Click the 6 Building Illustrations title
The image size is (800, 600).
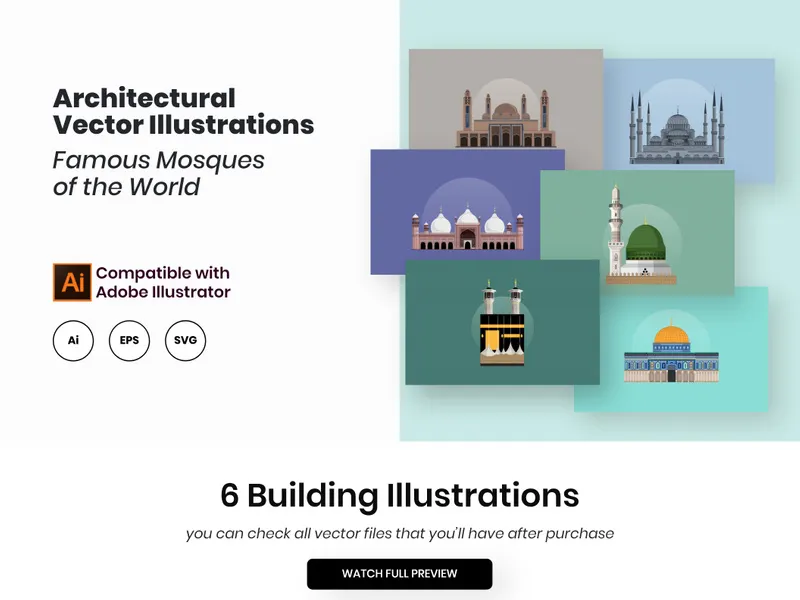399,494
